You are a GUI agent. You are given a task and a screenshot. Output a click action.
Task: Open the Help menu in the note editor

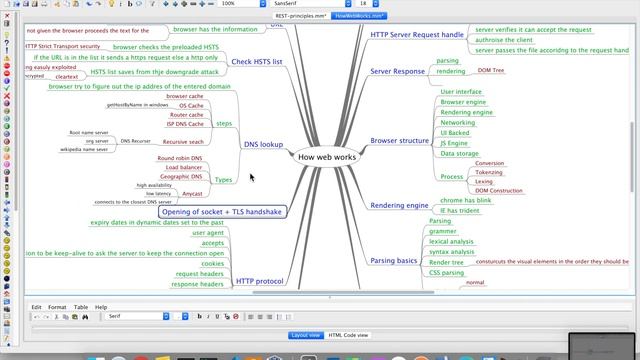click(101, 307)
